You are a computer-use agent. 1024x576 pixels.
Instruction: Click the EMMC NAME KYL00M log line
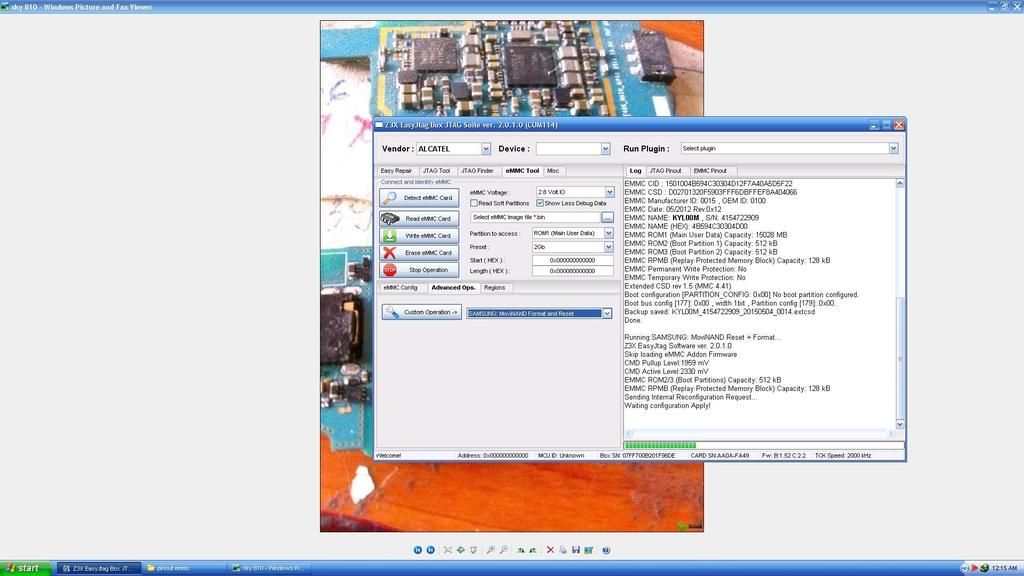[692, 218]
